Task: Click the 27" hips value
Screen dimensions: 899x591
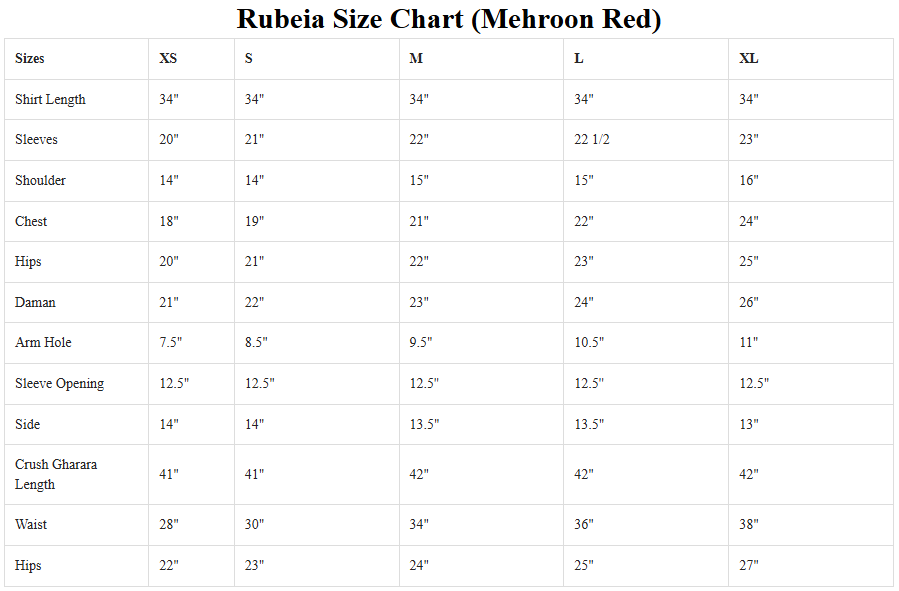Action: point(749,566)
